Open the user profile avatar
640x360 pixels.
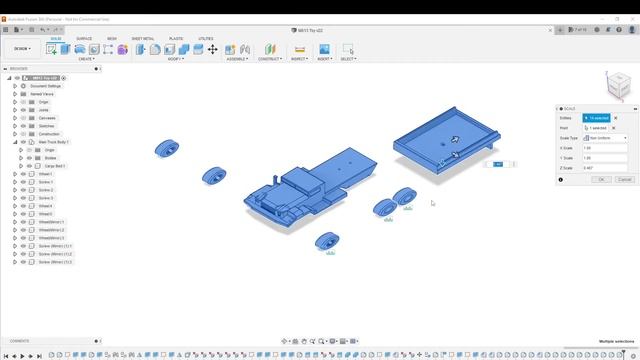point(632,30)
